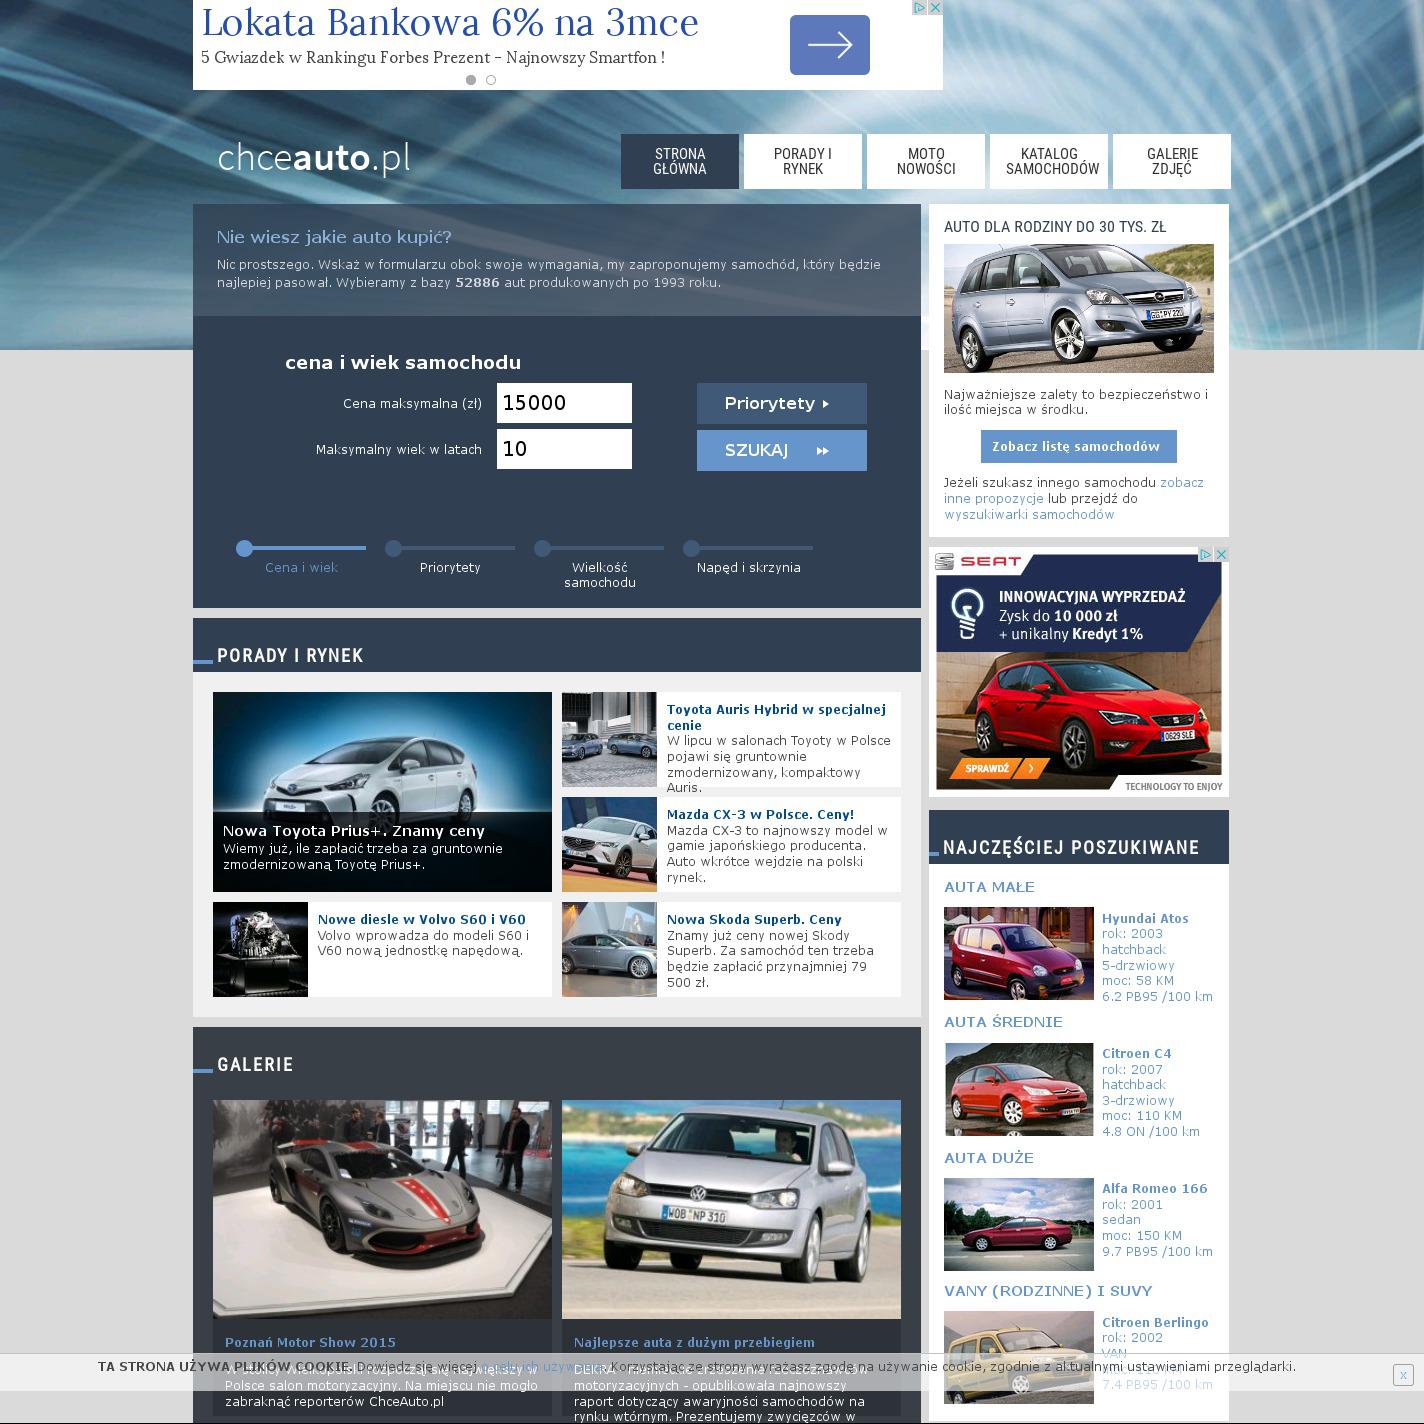The width and height of the screenshot is (1424, 1424).
Task: Click the arrow button in the bank ad
Action: coord(830,45)
